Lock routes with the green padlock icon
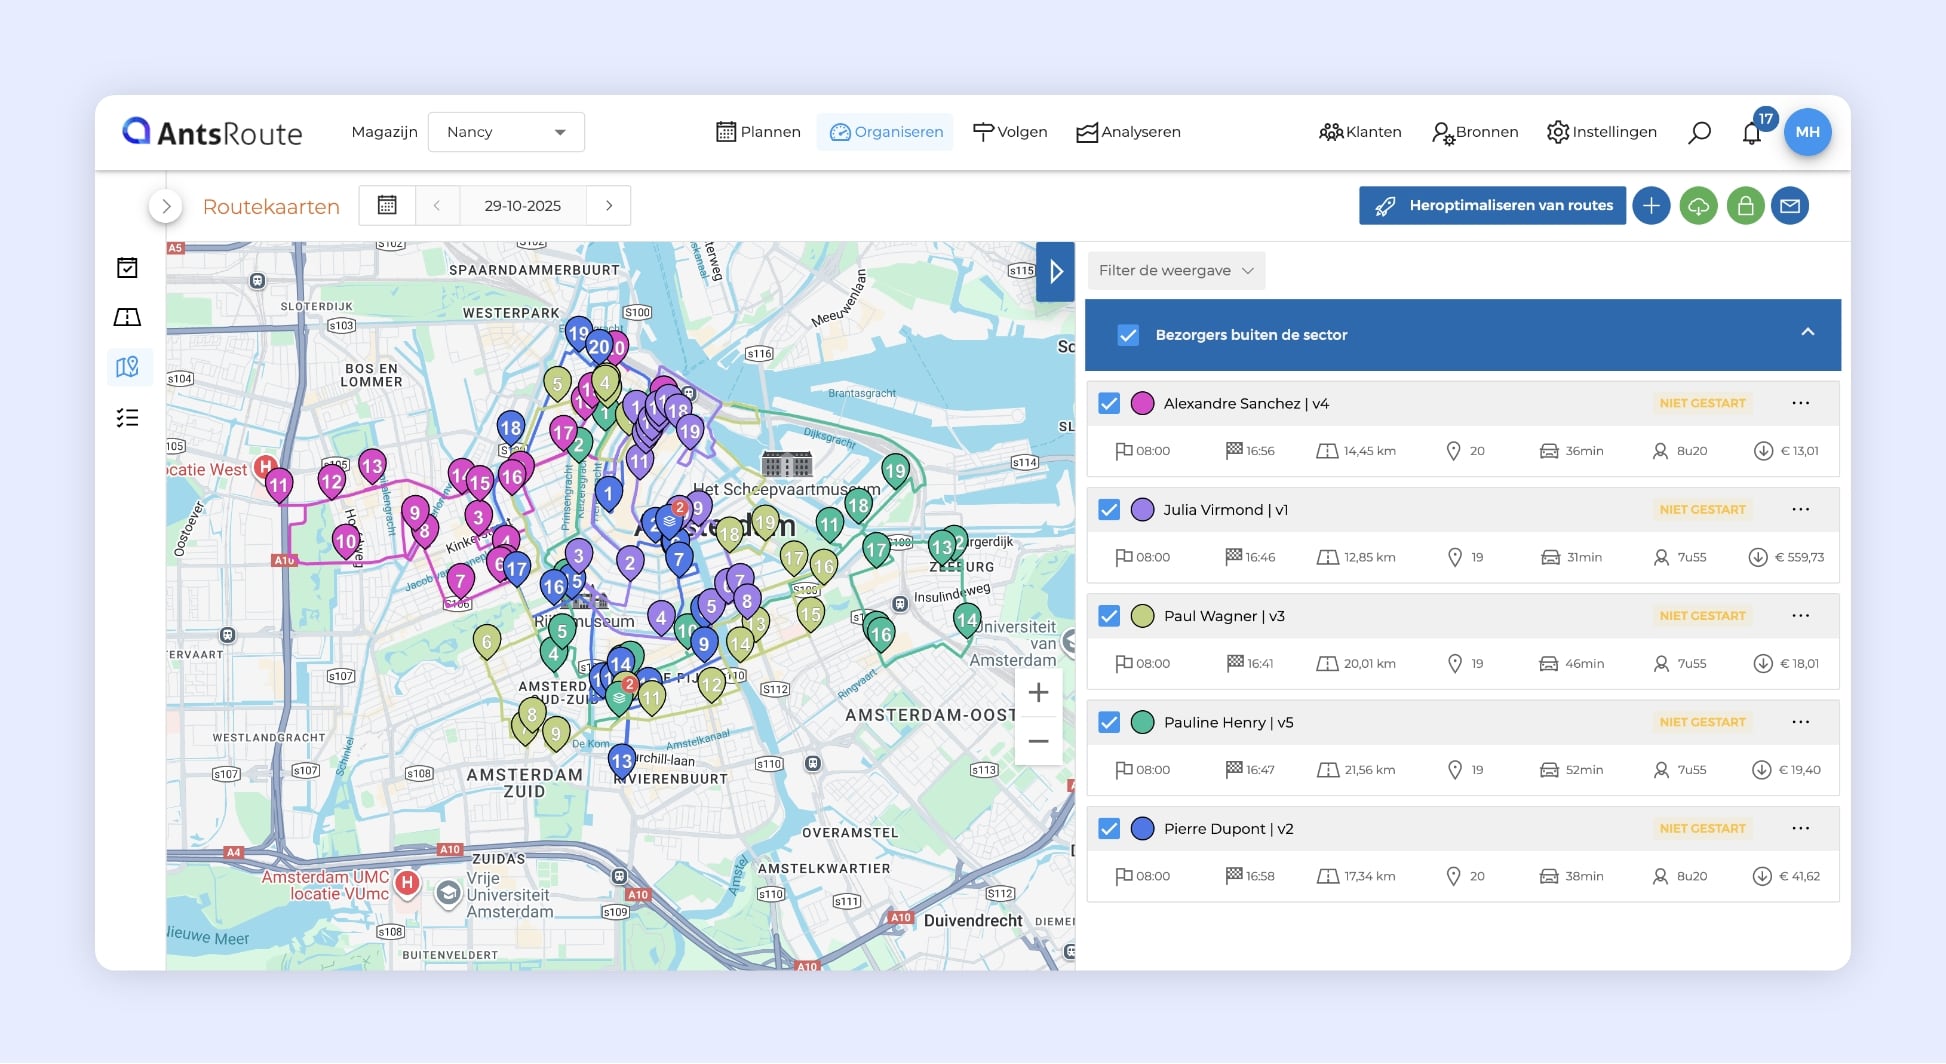Viewport: 1946px width, 1064px height. tap(1745, 205)
